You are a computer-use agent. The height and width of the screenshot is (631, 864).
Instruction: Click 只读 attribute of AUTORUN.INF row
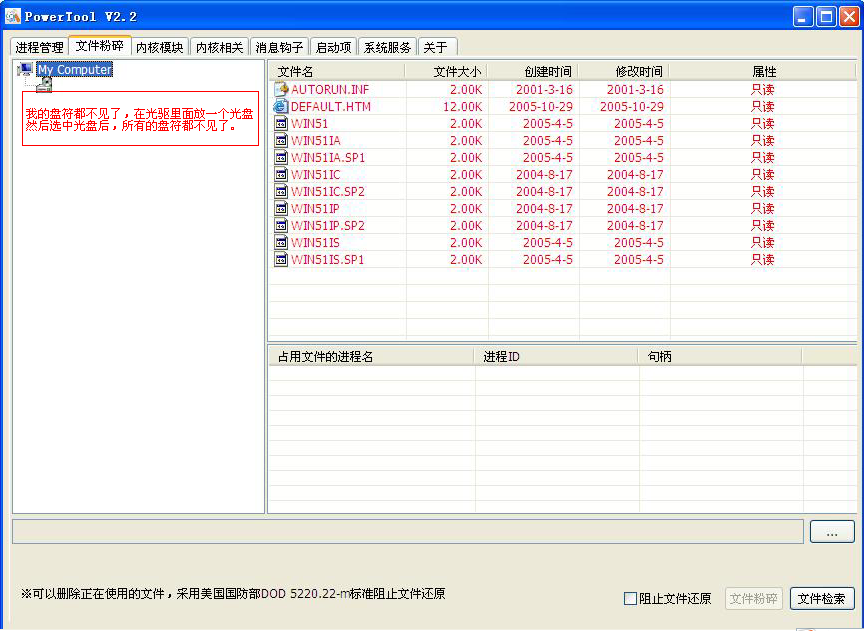coord(763,89)
